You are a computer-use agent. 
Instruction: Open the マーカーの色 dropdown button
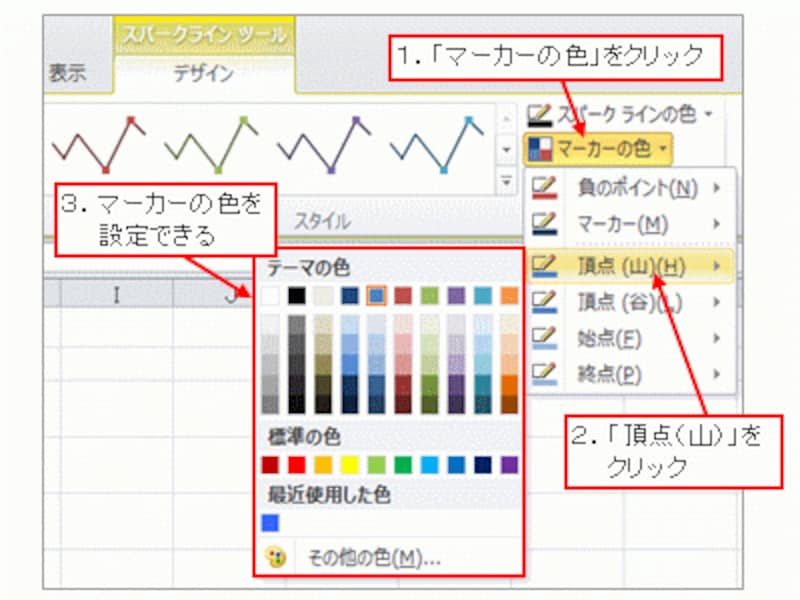[x=598, y=149]
